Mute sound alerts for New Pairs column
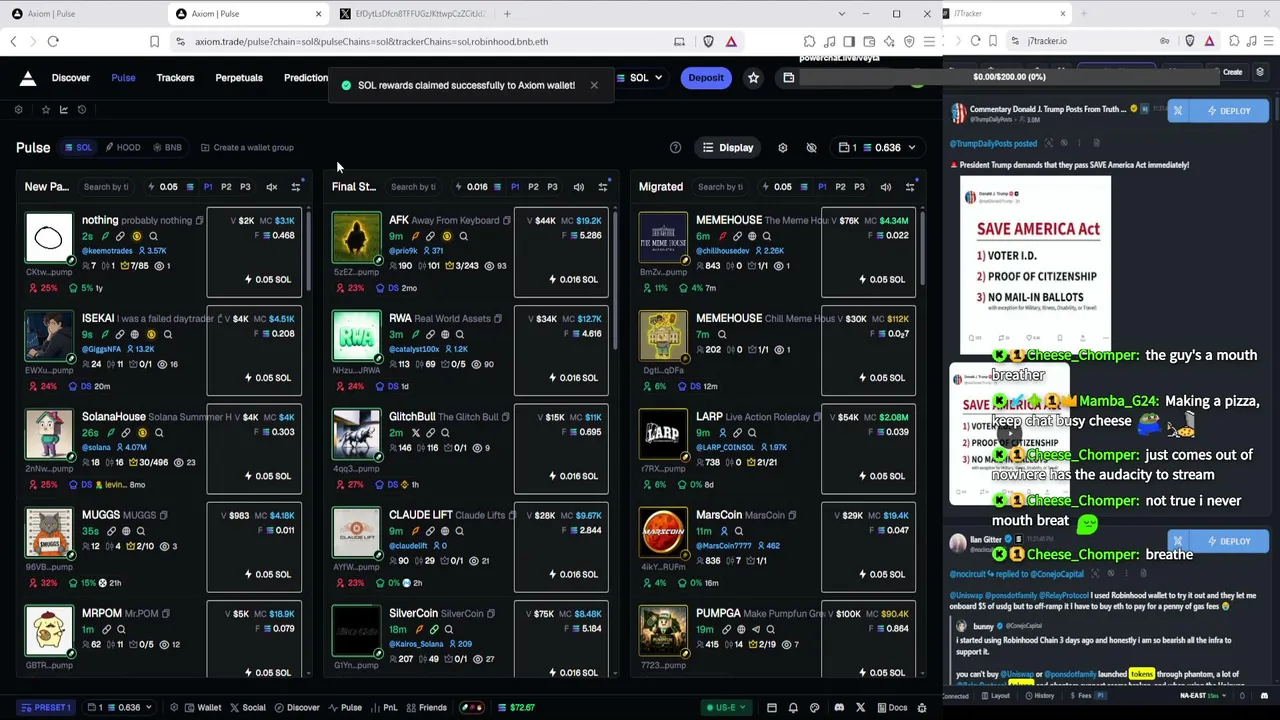Image resolution: width=1280 pixels, height=720 pixels. point(271,187)
